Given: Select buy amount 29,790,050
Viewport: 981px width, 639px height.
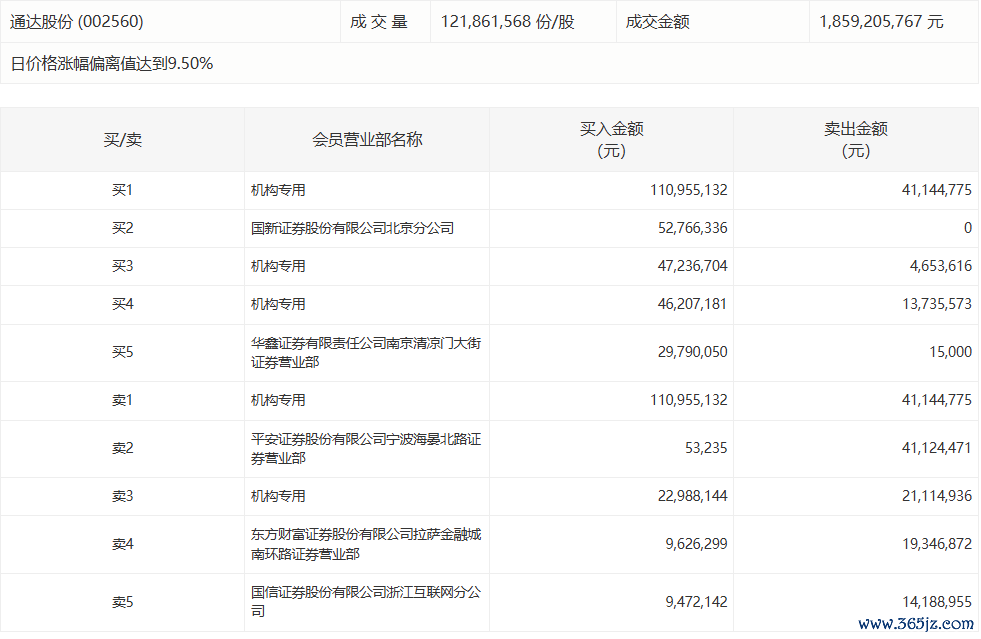Looking at the screenshot, I should click(693, 352).
